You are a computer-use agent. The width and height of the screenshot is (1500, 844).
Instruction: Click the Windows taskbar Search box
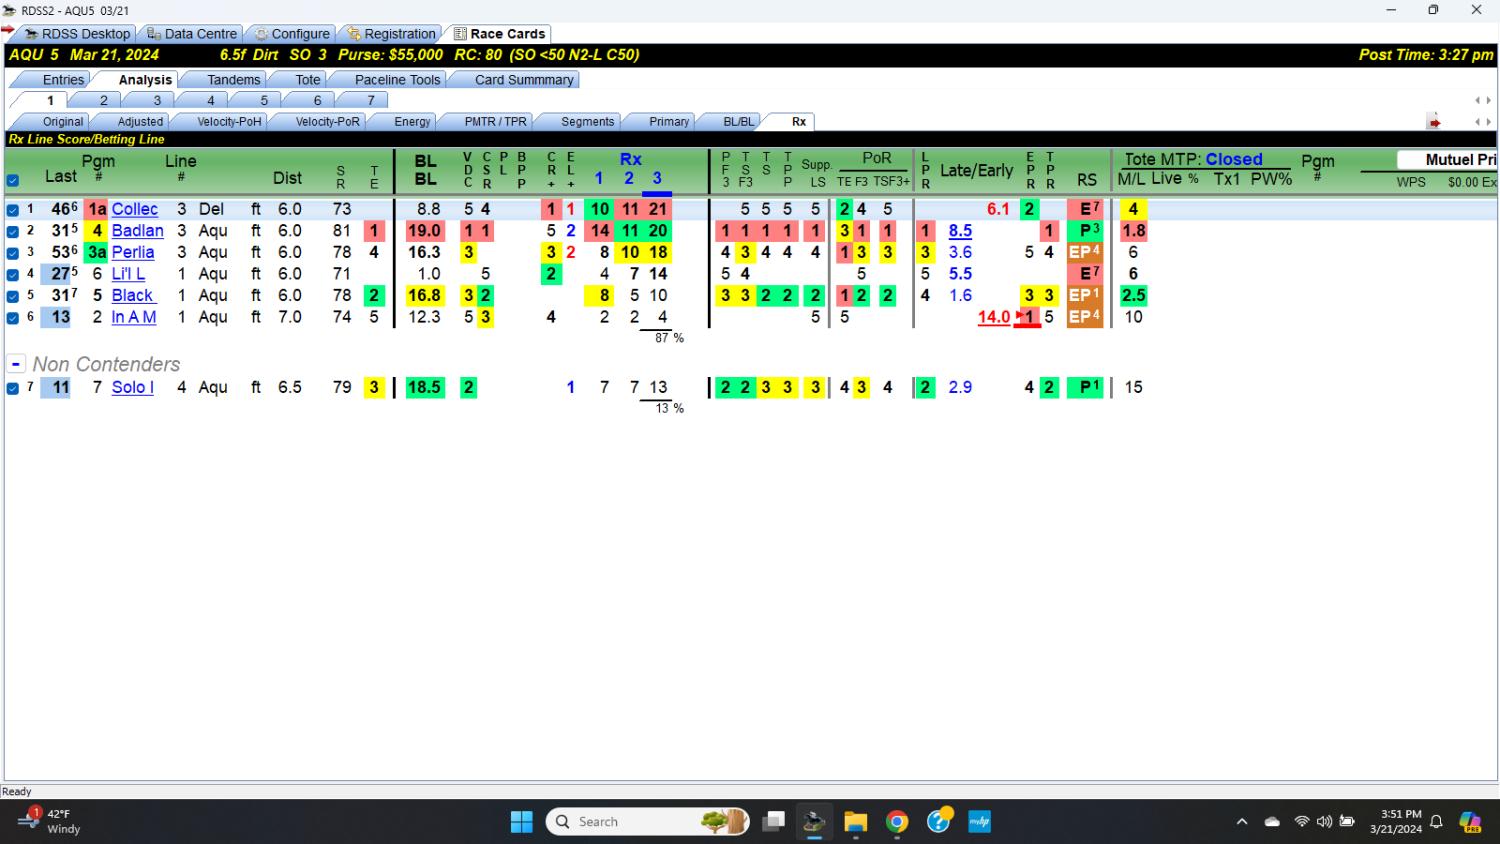pyautogui.click(x=648, y=822)
